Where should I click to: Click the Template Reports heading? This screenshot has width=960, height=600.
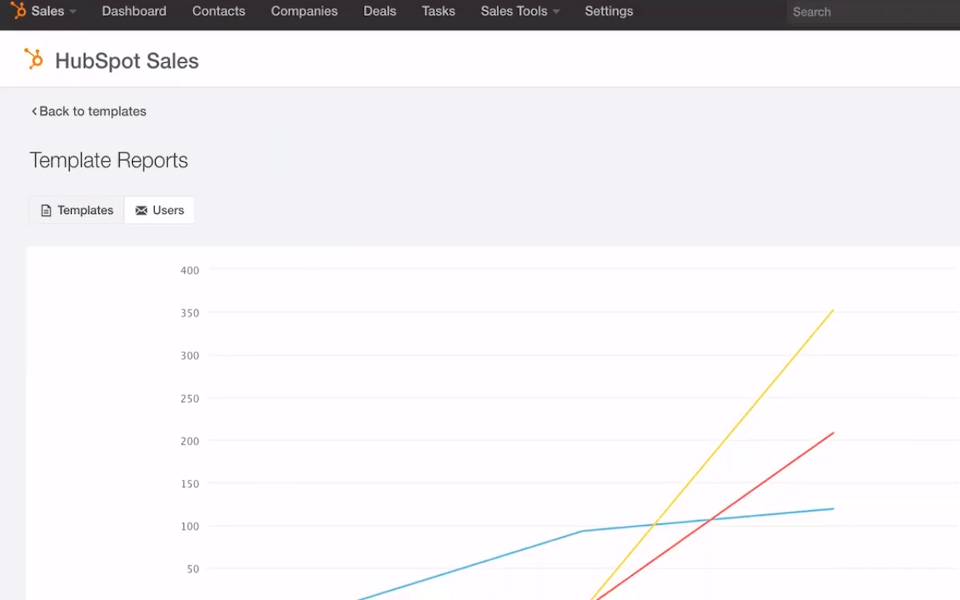pyautogui.click(x=109, y=160)
